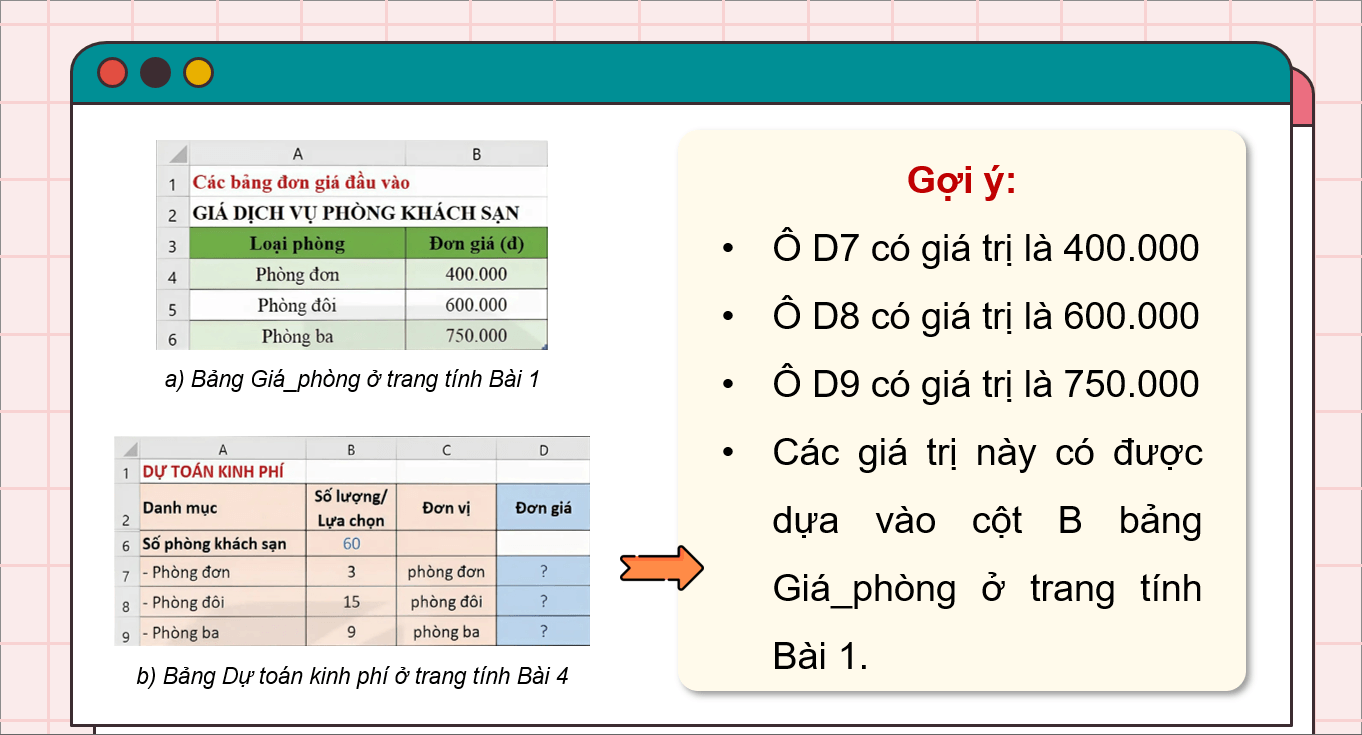Click the black circle in the title bar
Screen dimensions: 1362x735
[155, 73]
